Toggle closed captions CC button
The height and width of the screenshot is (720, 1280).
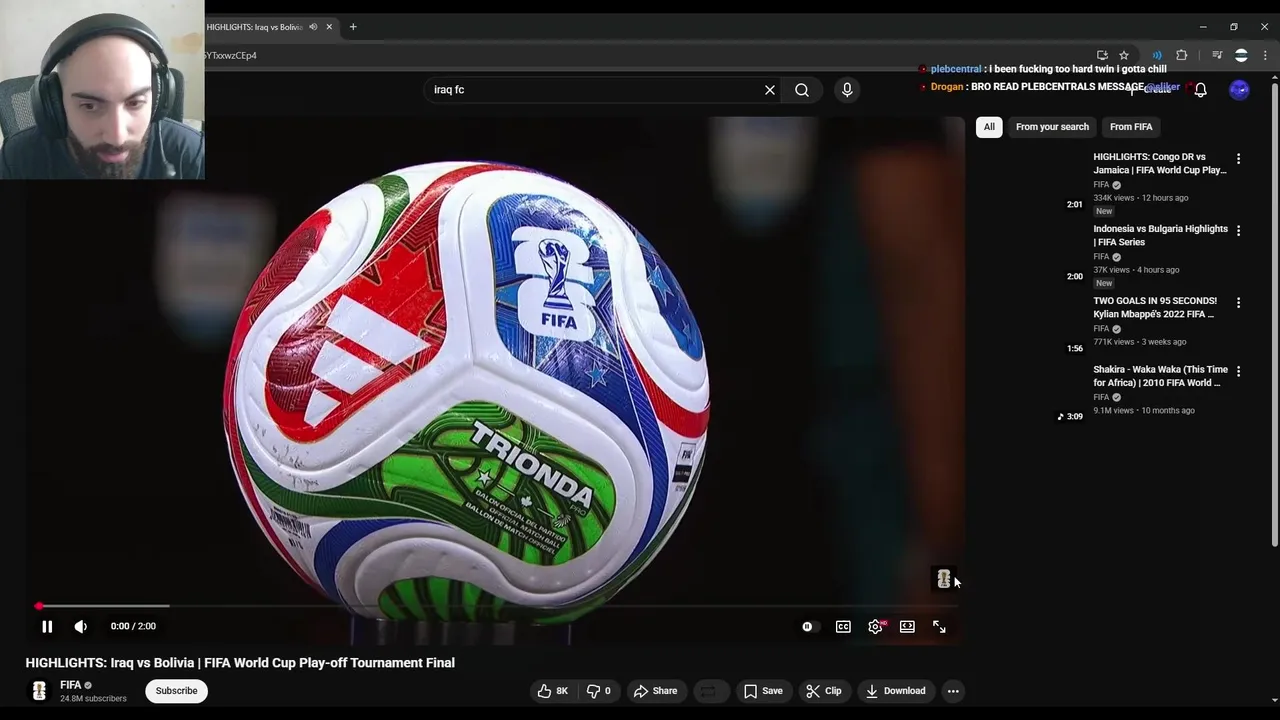[x=843, y=627]
